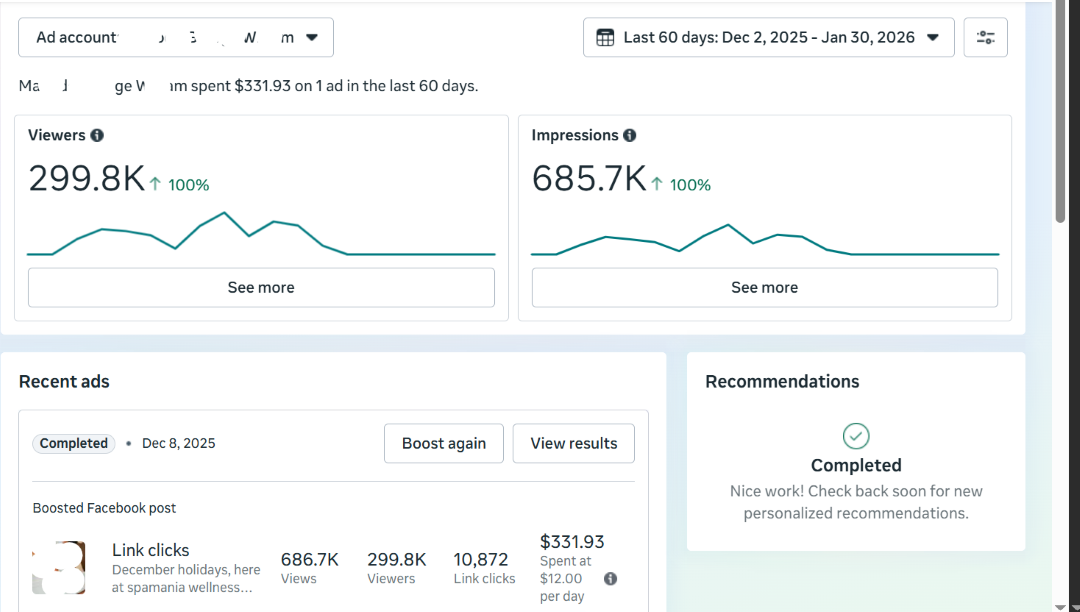
Task: Click the View results button
Action: [x=573, y=443]
